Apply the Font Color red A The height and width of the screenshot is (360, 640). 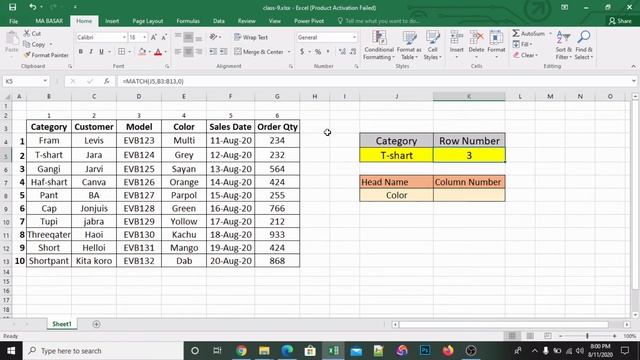tap(158, 52)
